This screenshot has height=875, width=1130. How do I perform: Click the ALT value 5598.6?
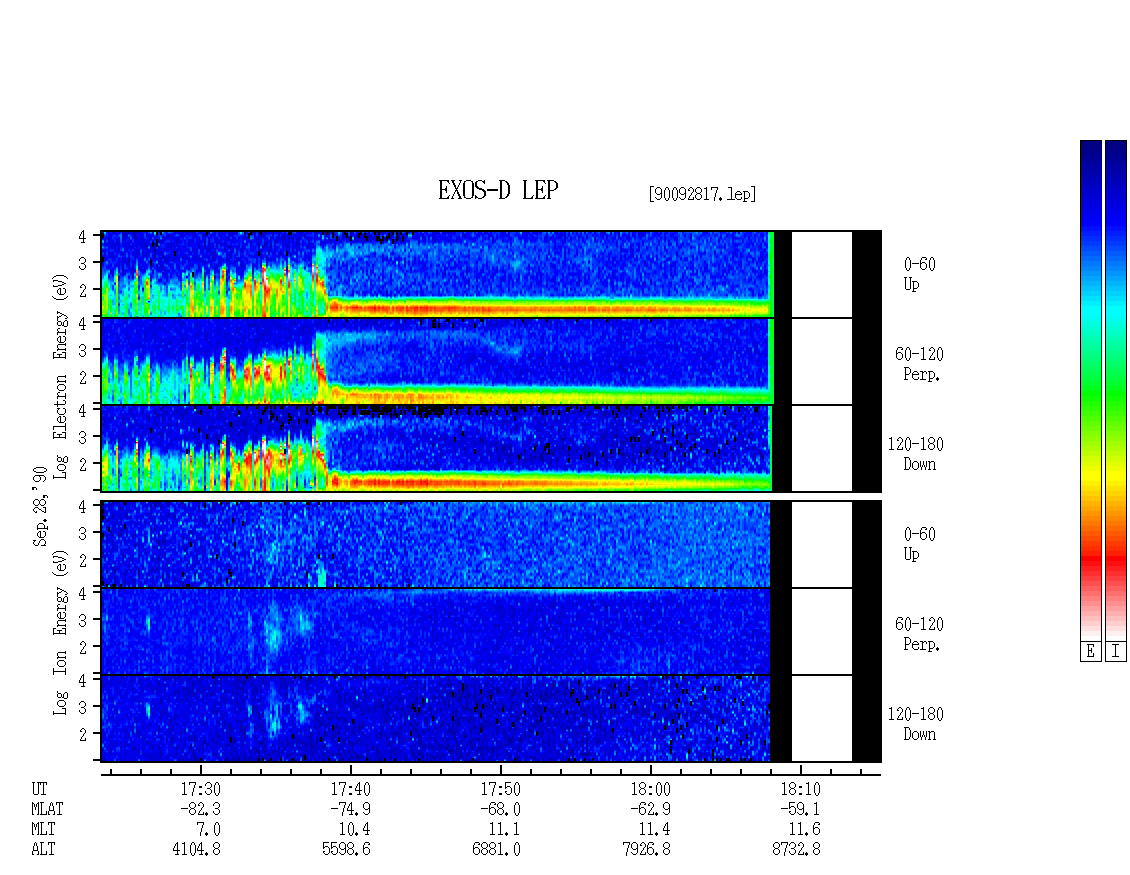(x=347, y=849)
